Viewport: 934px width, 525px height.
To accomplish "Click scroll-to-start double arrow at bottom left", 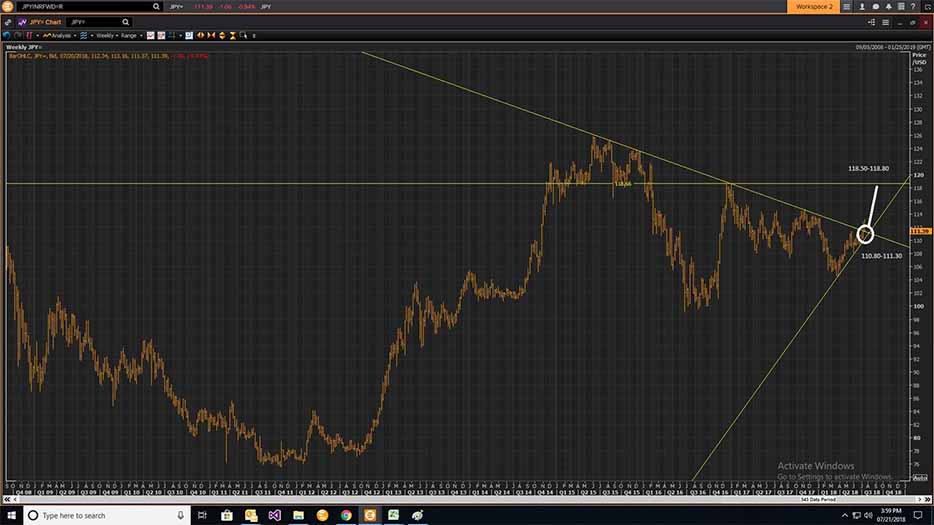I will click(7, 499).
